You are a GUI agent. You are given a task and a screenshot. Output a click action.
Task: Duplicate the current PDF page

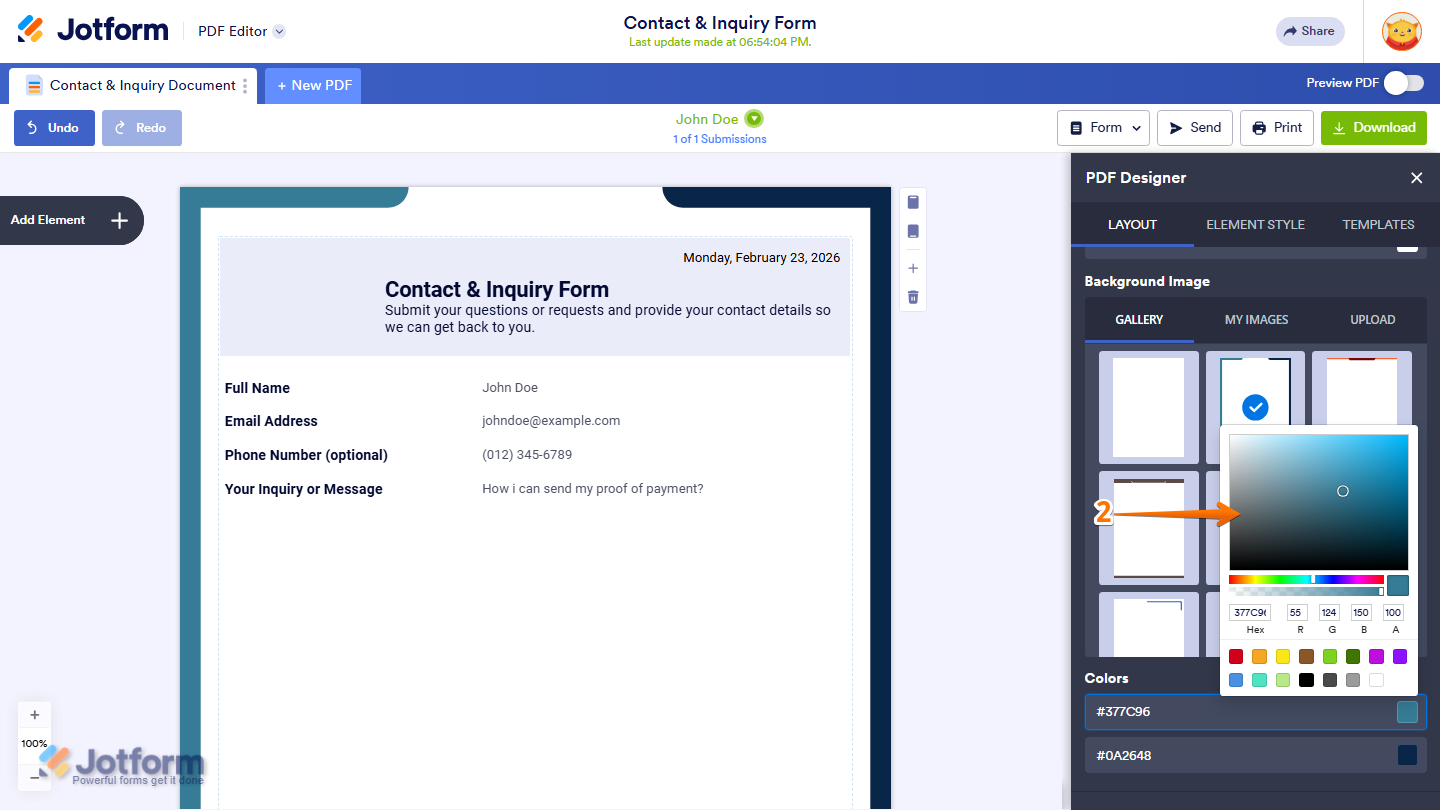[x=912, y=201]
